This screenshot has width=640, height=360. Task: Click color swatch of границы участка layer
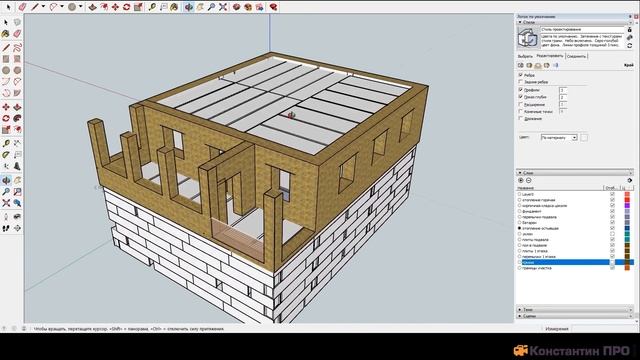pyautogui.click(x=627, y=268)
